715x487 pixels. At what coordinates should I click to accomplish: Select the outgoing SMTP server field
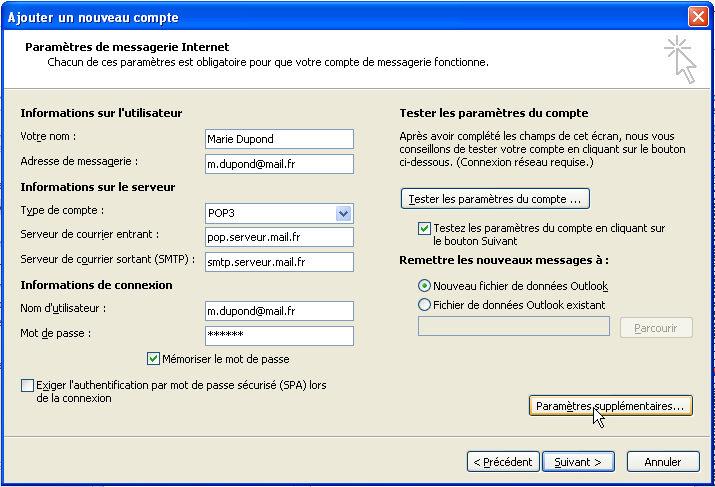coord(279,262)
